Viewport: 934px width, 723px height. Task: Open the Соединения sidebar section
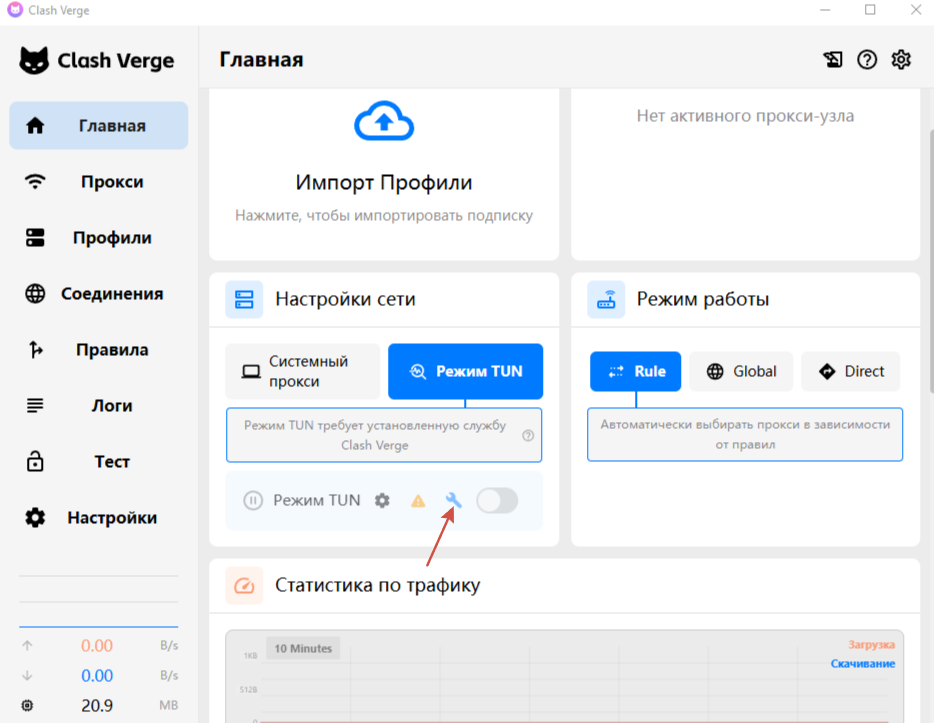[x=98, y=294]
